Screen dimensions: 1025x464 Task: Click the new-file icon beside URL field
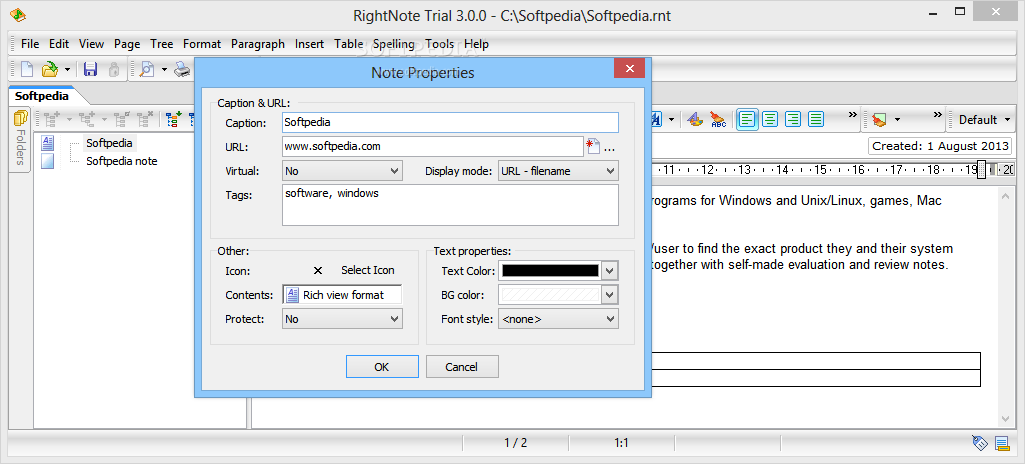tap(593, 146)
